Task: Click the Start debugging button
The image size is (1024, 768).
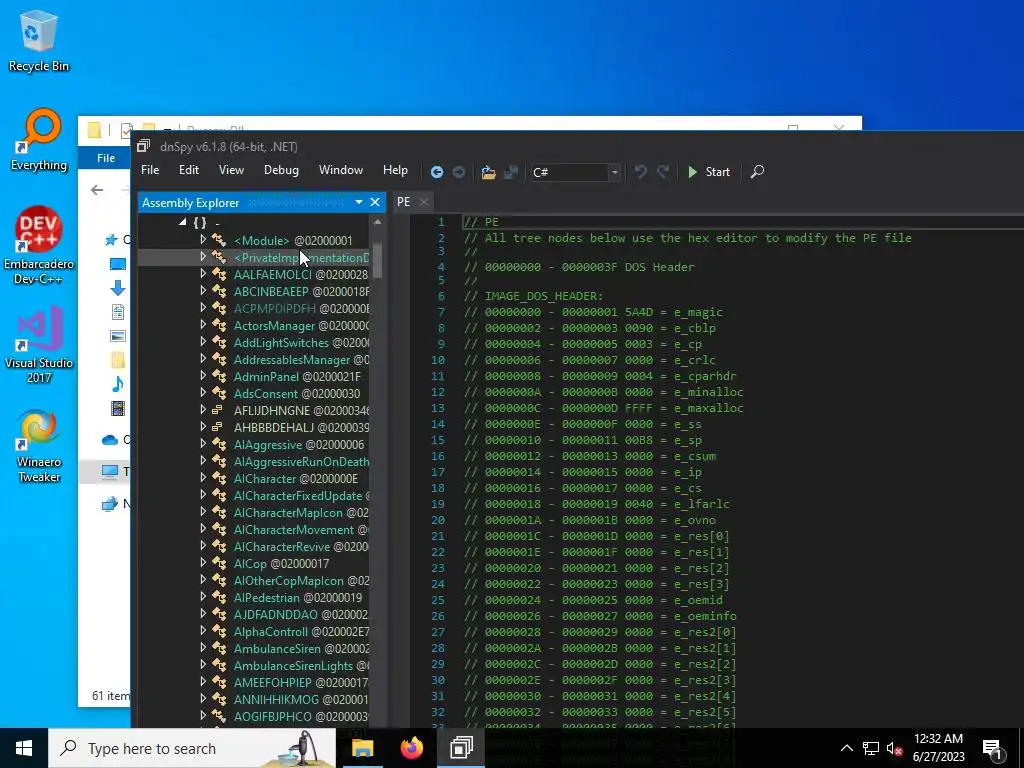Action: pos(709,172)
